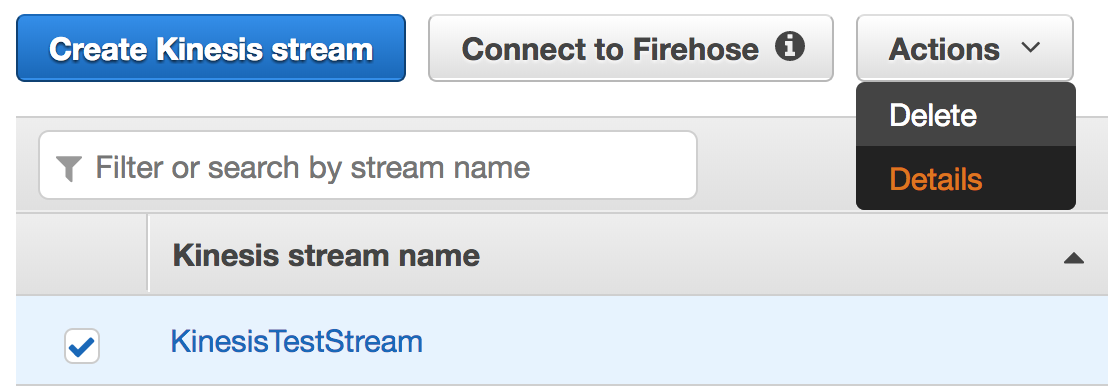Open the Actions dropdown menu
Screen dimensions: 1108x388
pyautogui.click(x=965, y=48)
